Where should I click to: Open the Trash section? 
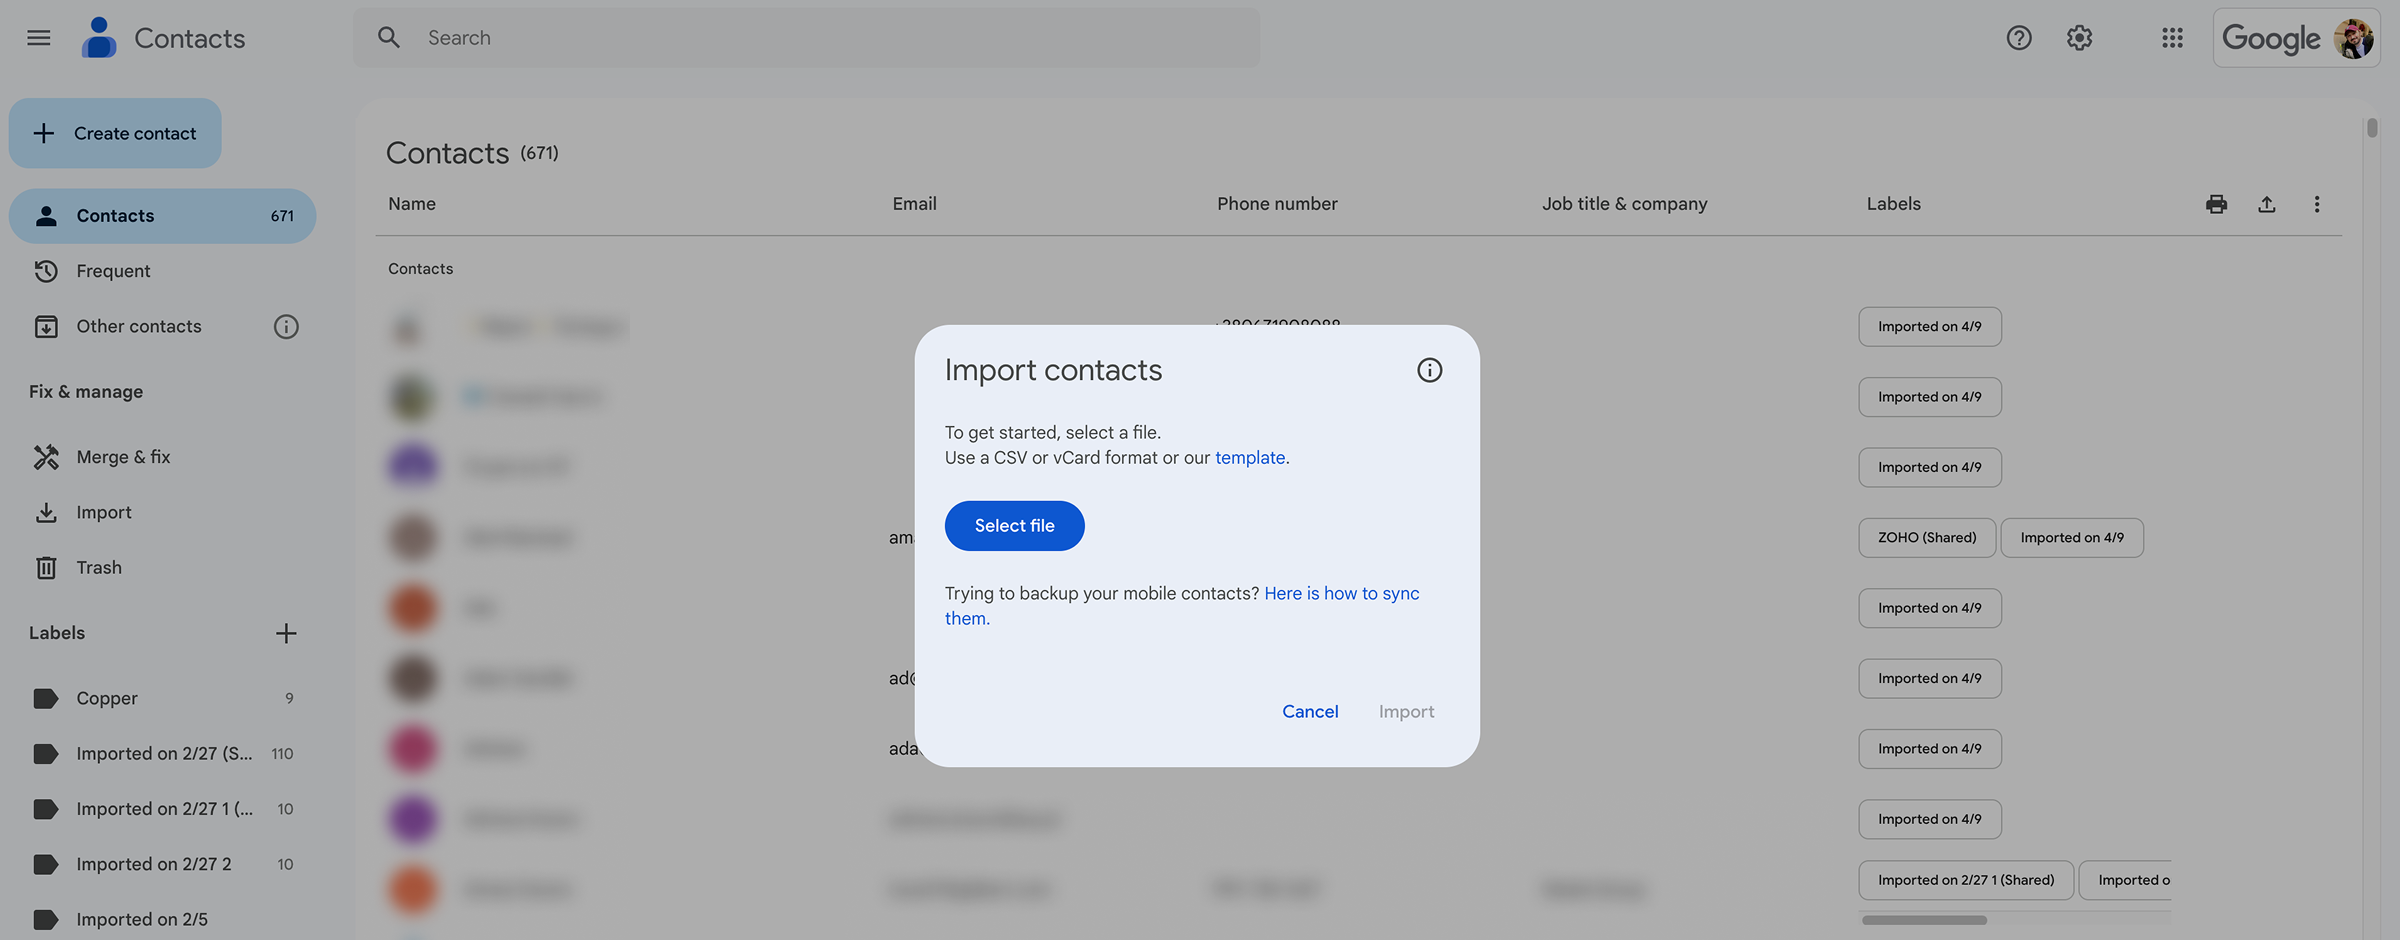(x=99, y=567)
